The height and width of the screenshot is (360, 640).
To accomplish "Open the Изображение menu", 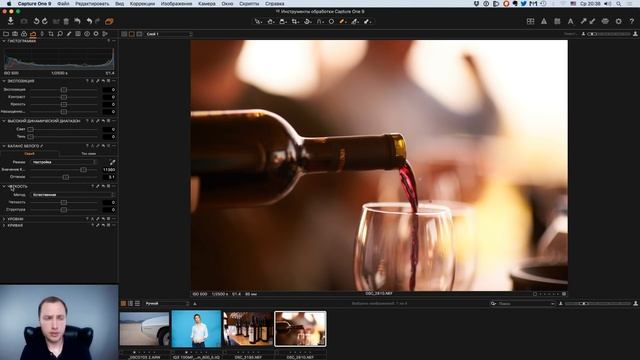I will (x=176, y=4).
